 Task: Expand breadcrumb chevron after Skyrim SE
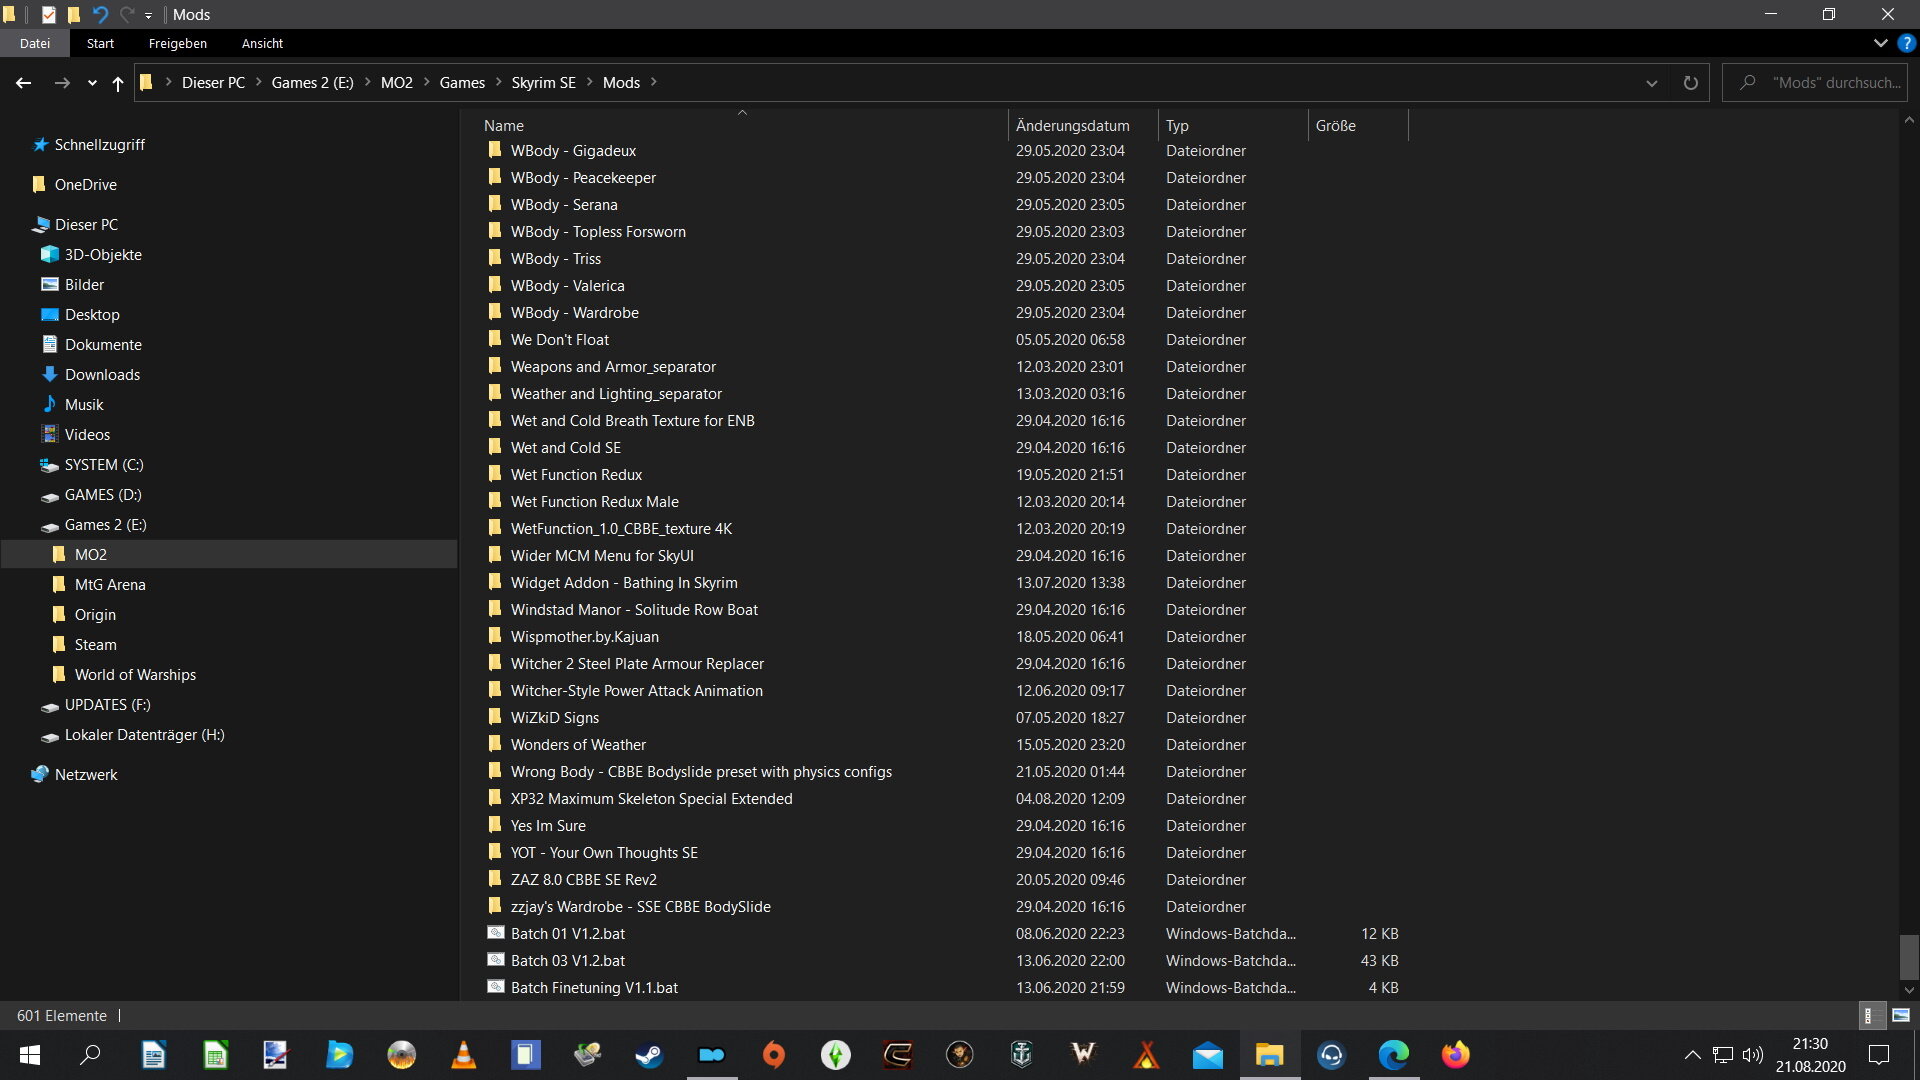[x=589, y=82]
